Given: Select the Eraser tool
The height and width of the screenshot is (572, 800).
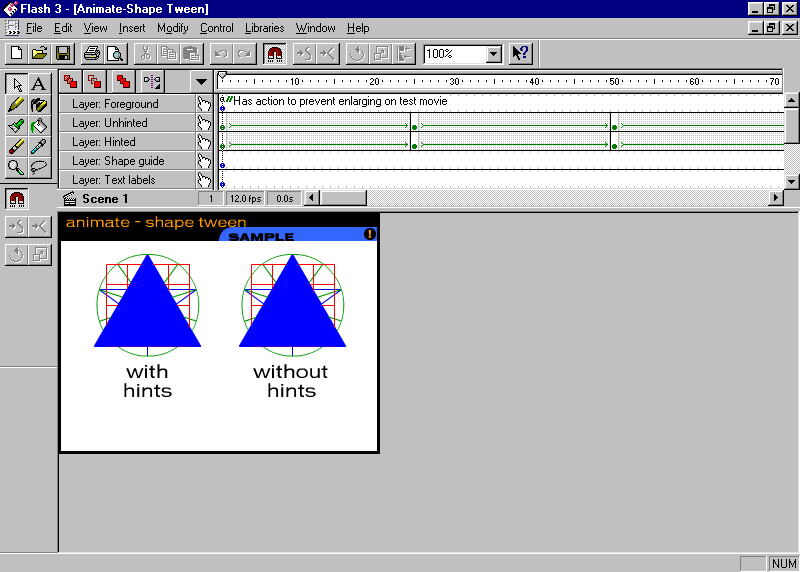Looking at the screenshot, I should click(x=17, y=146).
